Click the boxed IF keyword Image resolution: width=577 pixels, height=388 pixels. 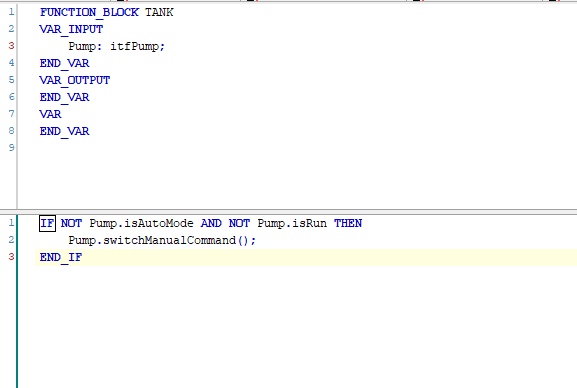[x=47, y=223]
